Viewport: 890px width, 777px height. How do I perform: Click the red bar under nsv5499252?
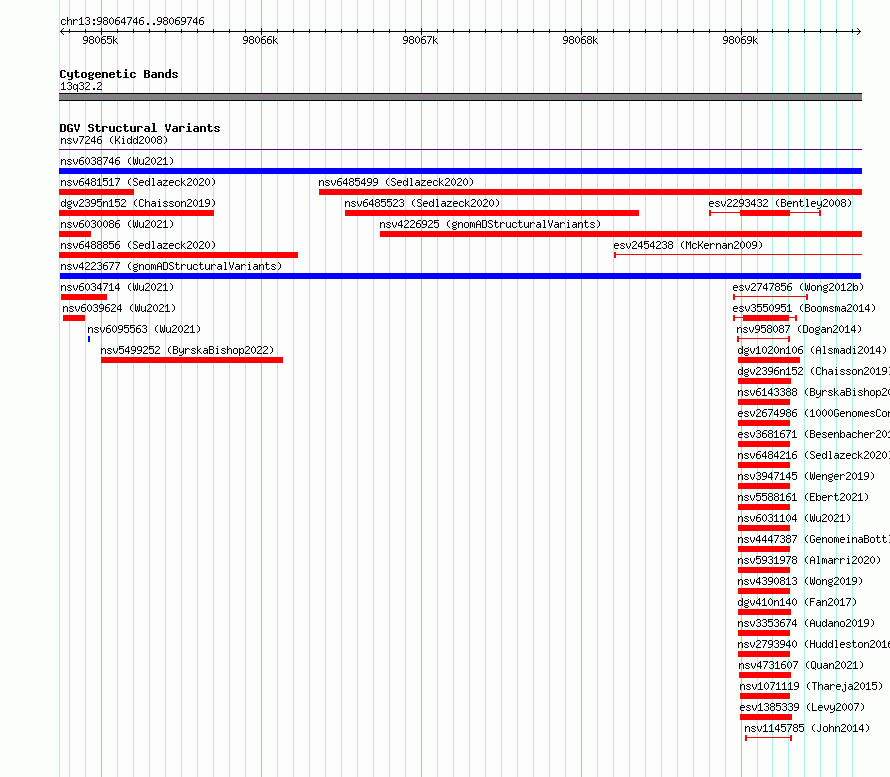point(192,360)
